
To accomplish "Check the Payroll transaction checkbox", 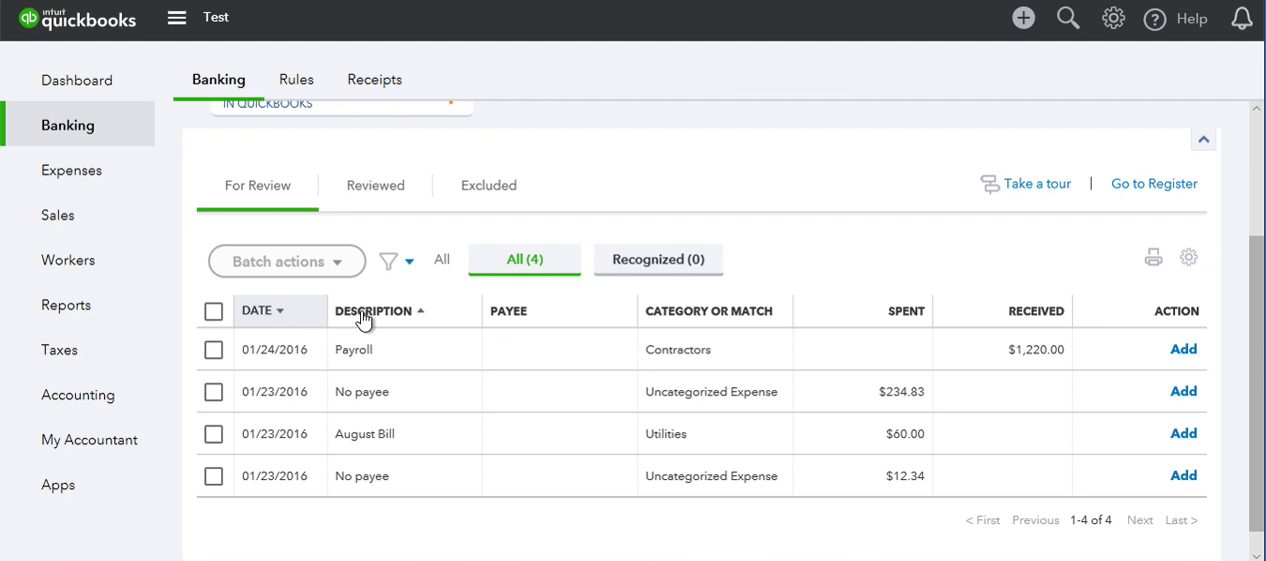I will pos(213,350).
